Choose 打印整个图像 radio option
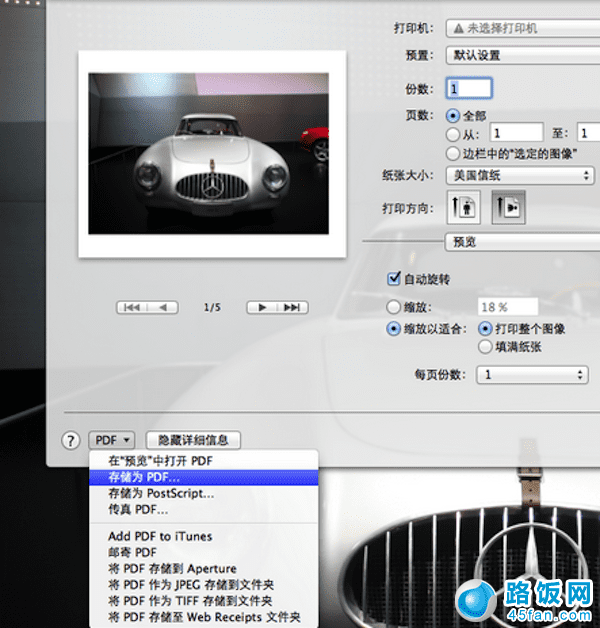The width and height of the screenshot is (600, 628). click(x=485, y=329)
